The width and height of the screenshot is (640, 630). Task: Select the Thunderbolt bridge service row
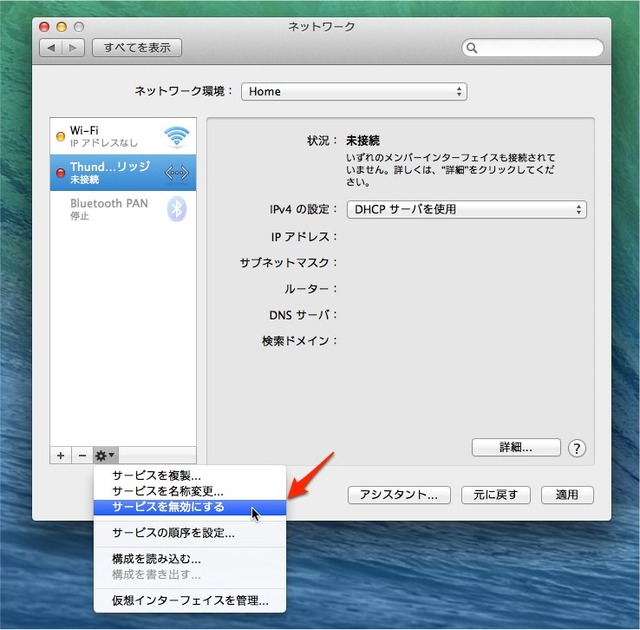(123, 173)
